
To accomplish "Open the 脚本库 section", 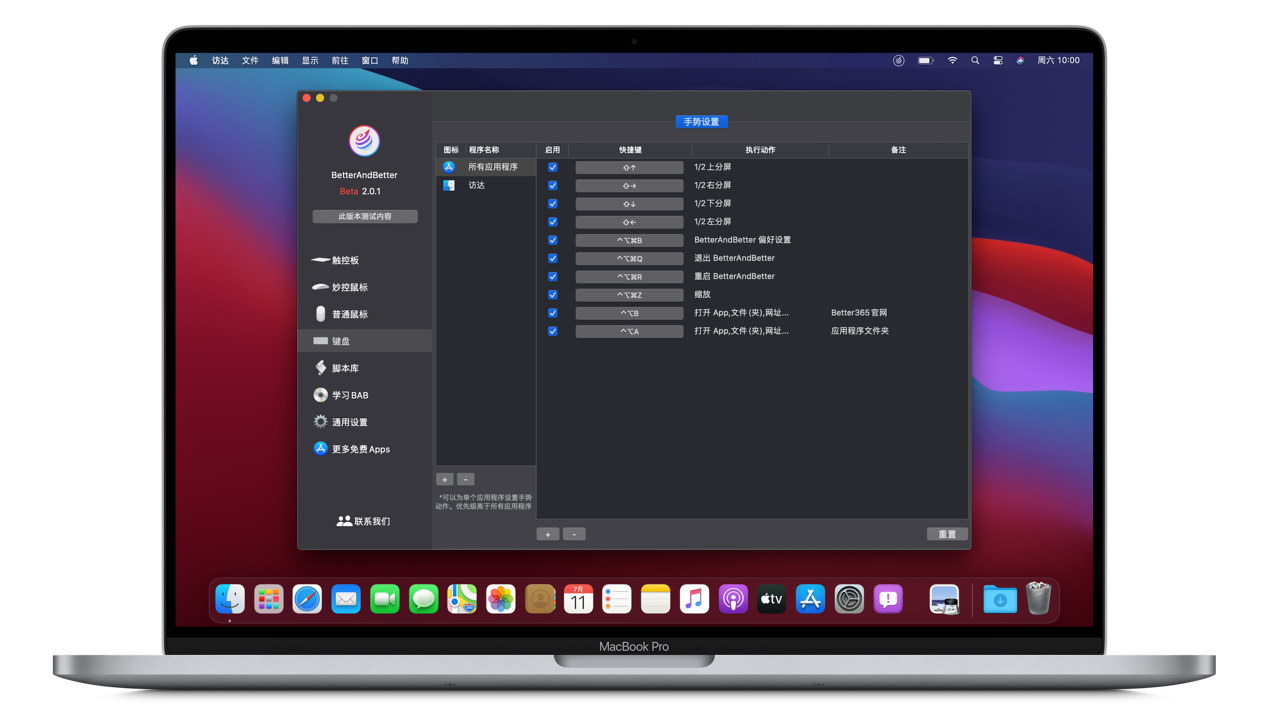I will click(343, 367).
